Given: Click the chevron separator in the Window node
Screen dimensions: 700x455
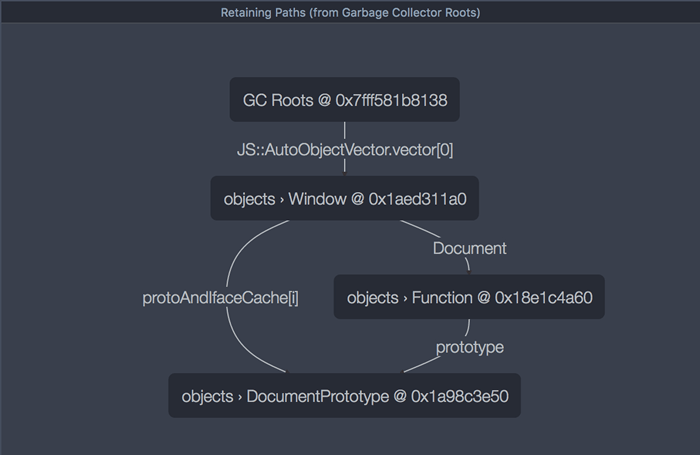Looking at the screenshot, I should pos(282,199).
